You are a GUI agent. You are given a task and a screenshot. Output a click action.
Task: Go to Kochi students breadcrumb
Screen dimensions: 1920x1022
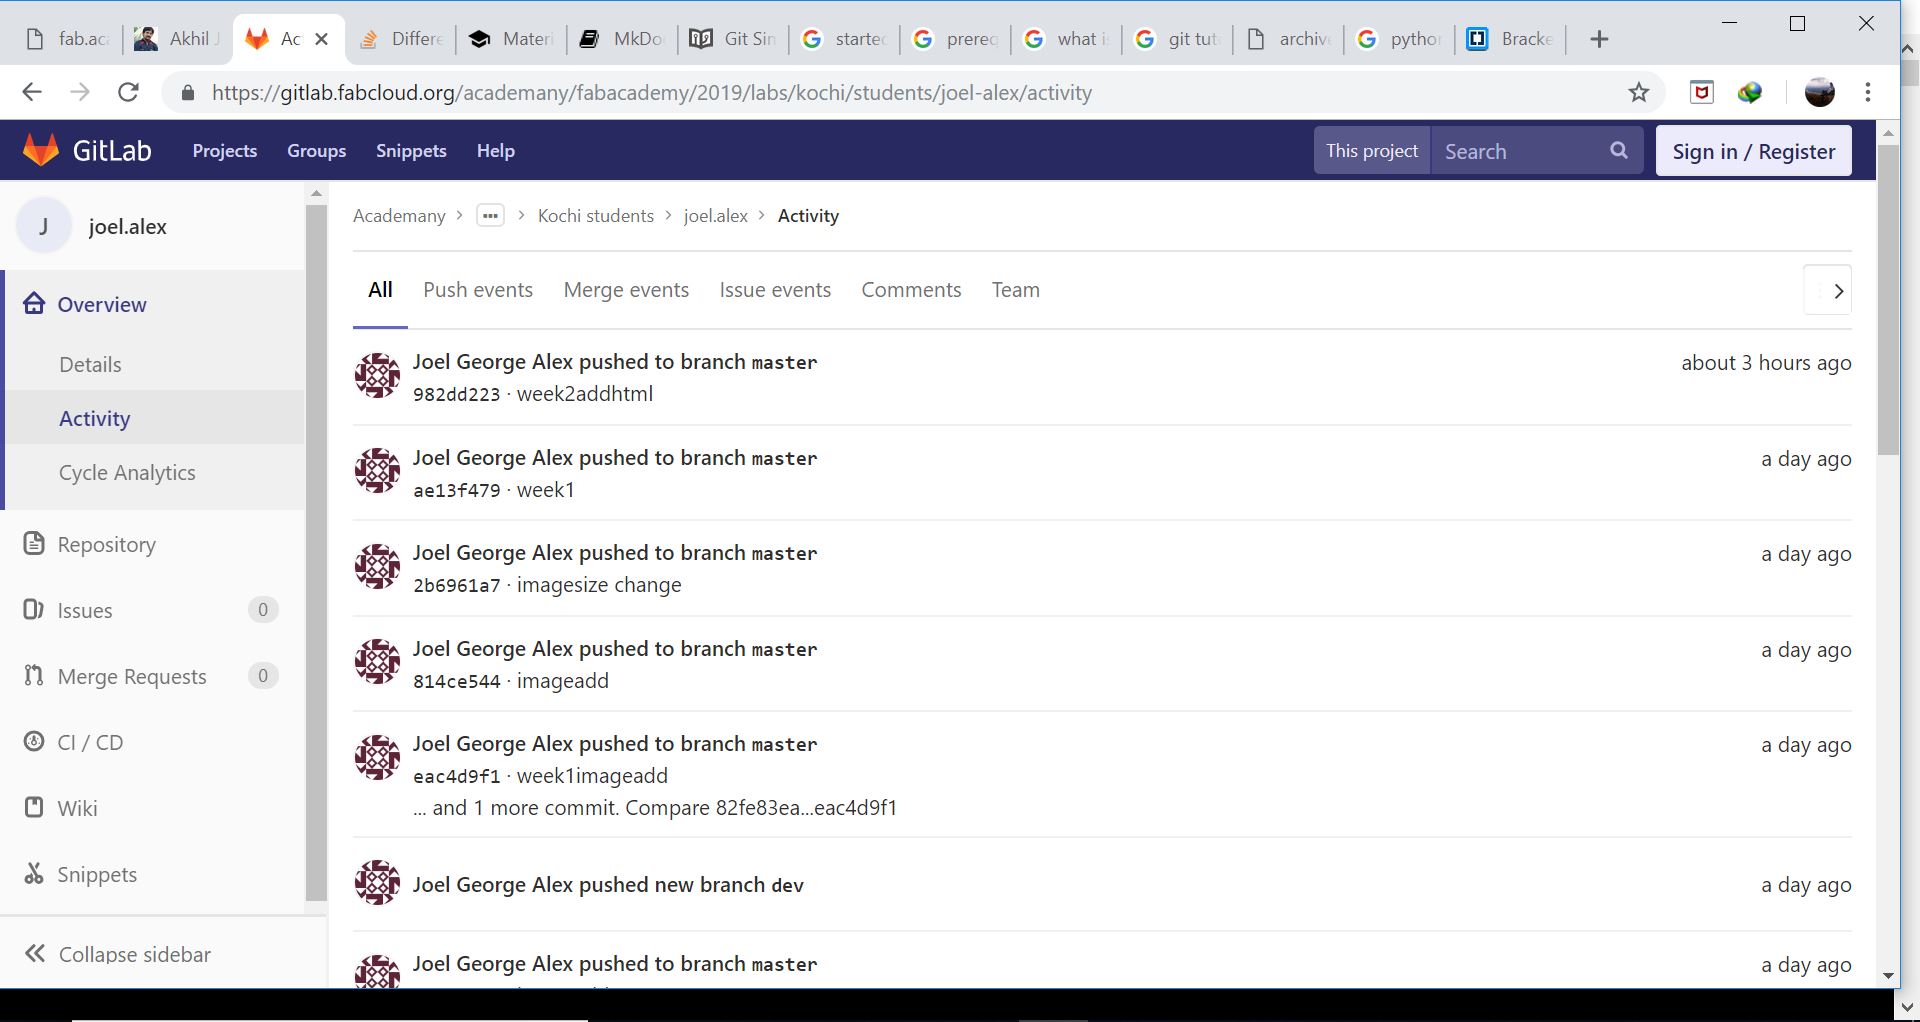tap(596, 216)
